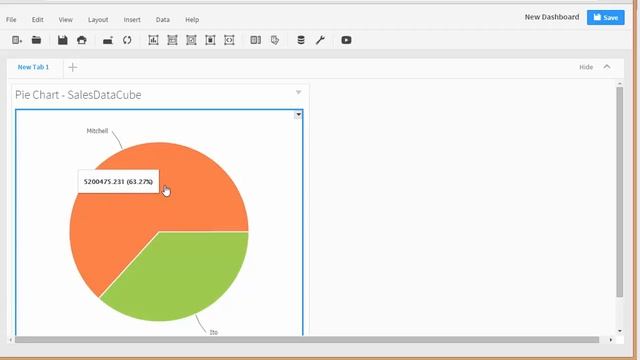The image size is (640, 360).
Task: Collapse toolbar with the up chevron
Action: 607,67
